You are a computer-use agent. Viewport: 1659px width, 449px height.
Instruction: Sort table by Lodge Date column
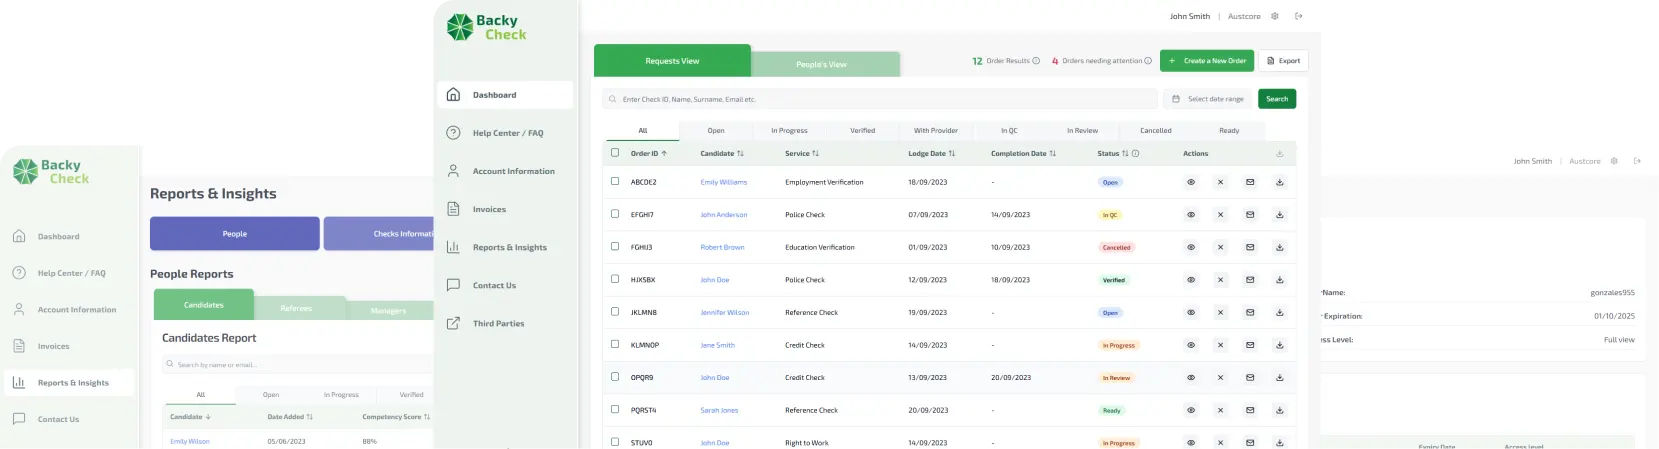tap(952, 154)
